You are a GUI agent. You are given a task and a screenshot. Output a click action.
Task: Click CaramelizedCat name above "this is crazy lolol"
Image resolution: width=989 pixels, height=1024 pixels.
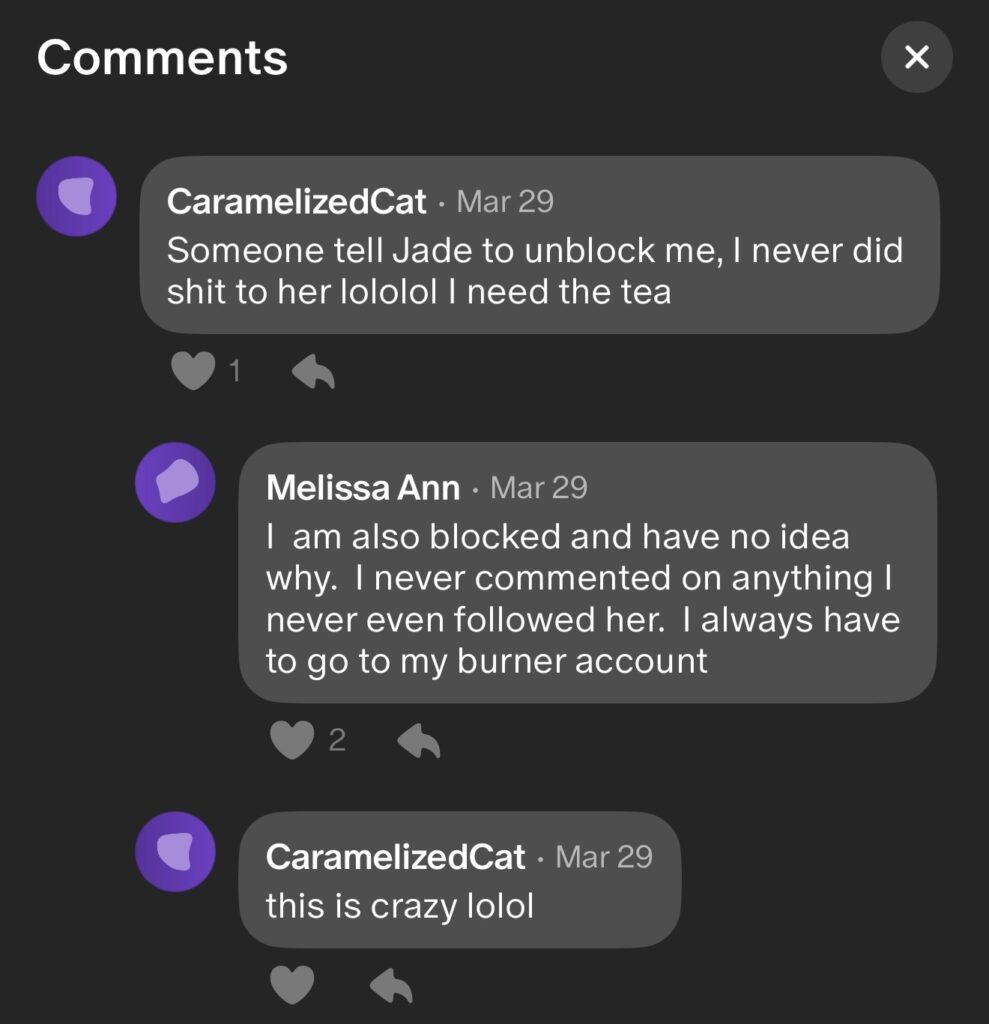[395, 857]
